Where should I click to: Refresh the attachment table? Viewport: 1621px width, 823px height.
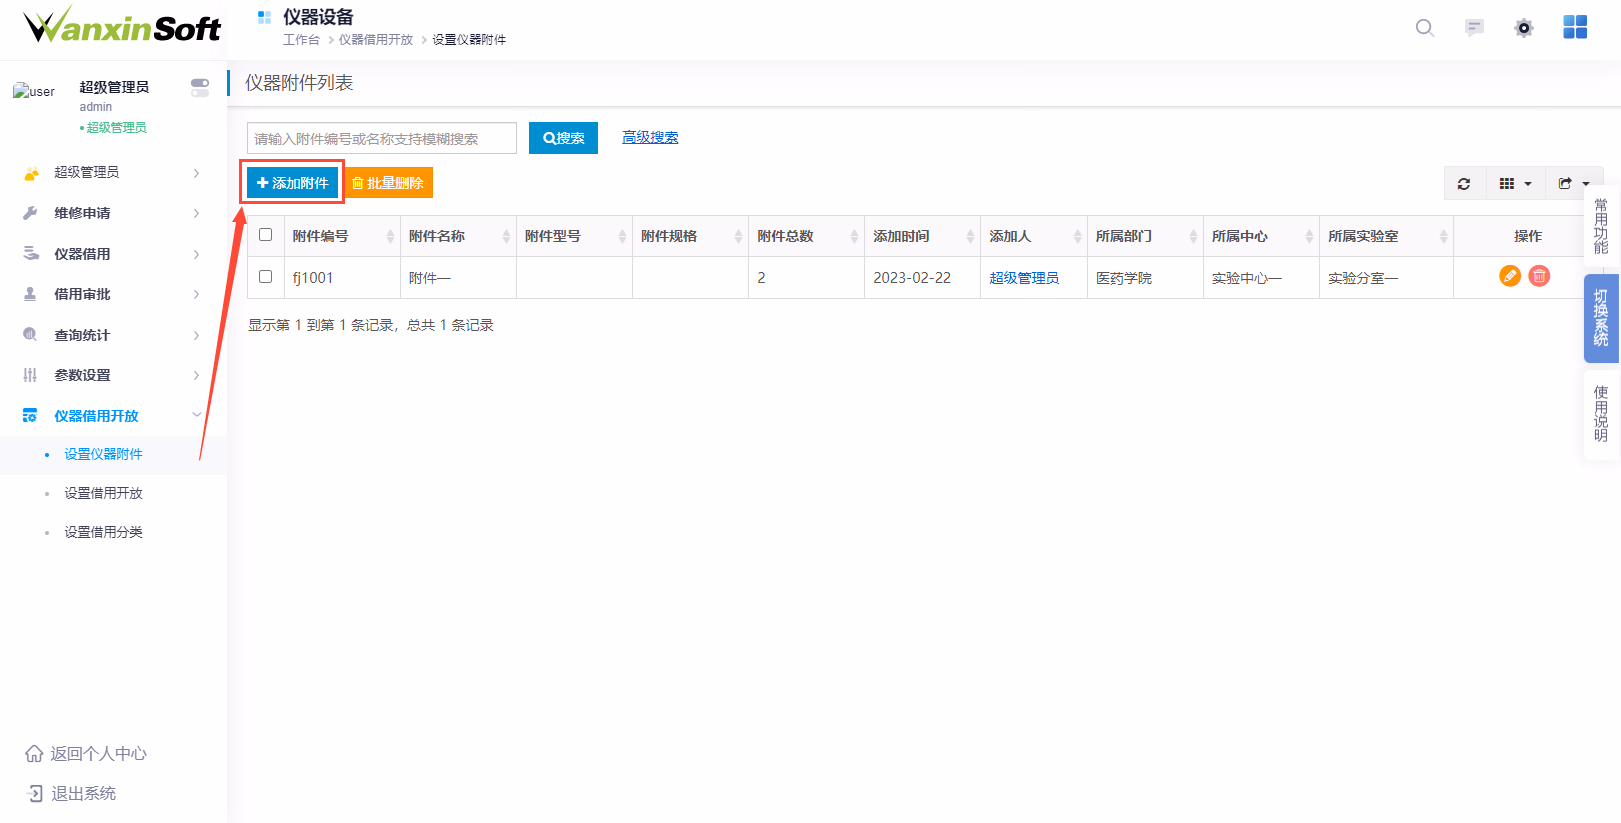1464,184
